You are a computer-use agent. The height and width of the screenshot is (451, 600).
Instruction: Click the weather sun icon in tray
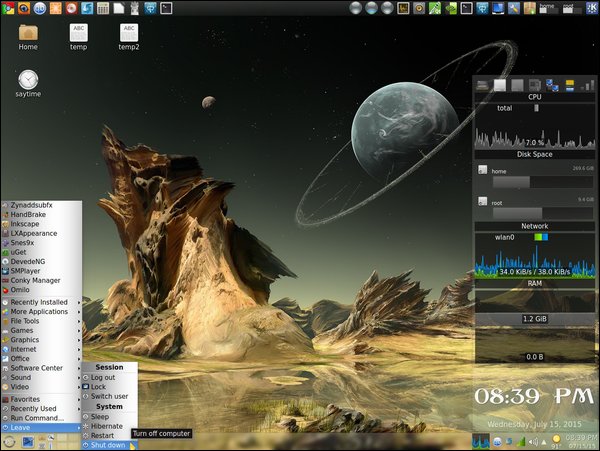click(x=556, y=441)
